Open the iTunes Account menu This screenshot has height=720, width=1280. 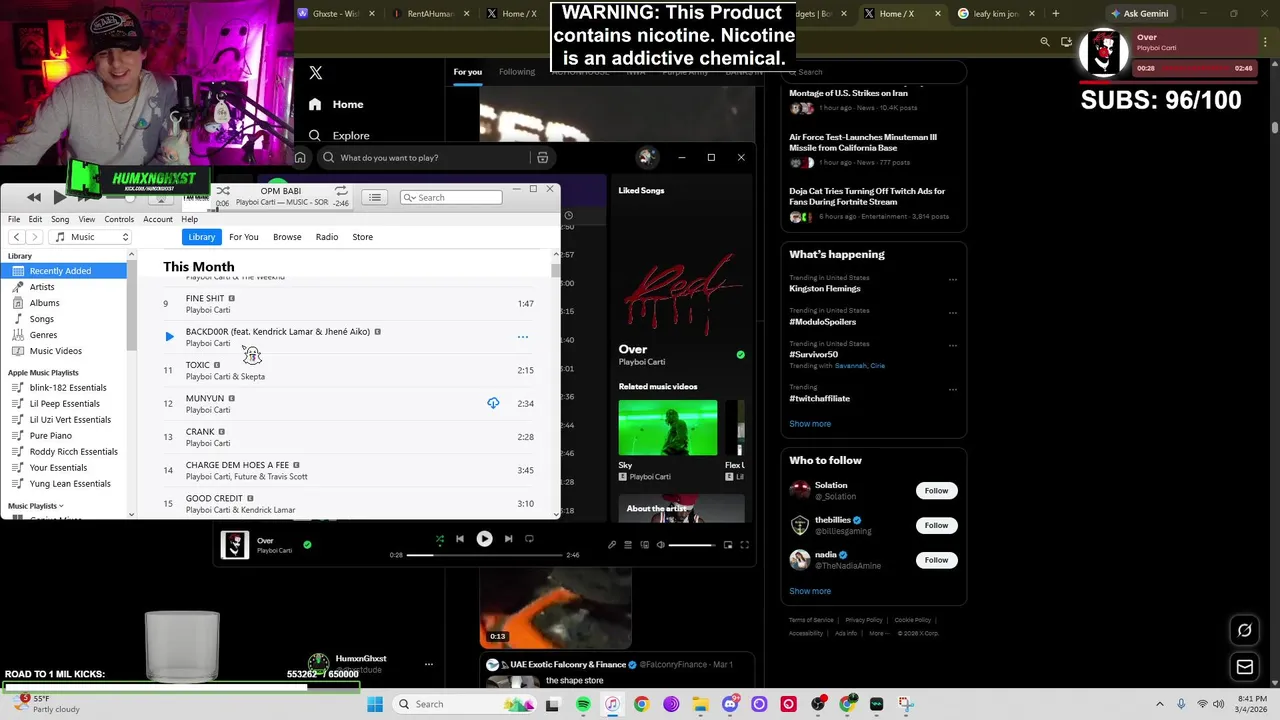pos(158,219)
